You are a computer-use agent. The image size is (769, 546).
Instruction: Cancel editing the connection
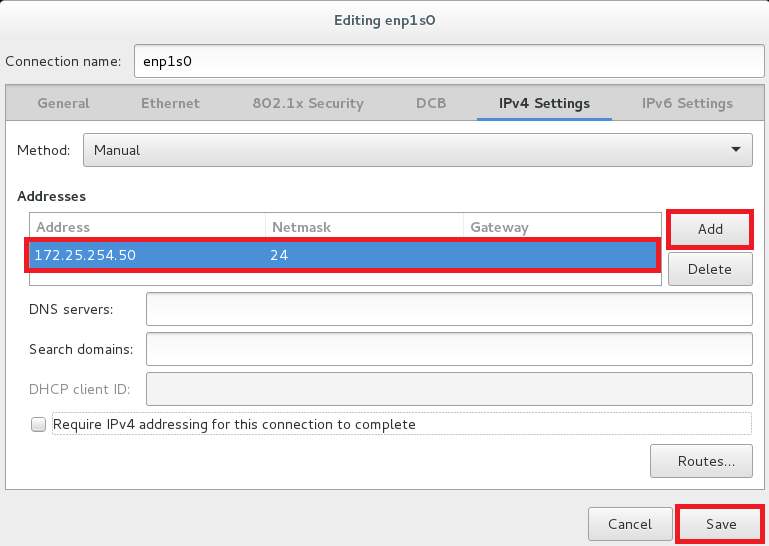click(630, 524)
